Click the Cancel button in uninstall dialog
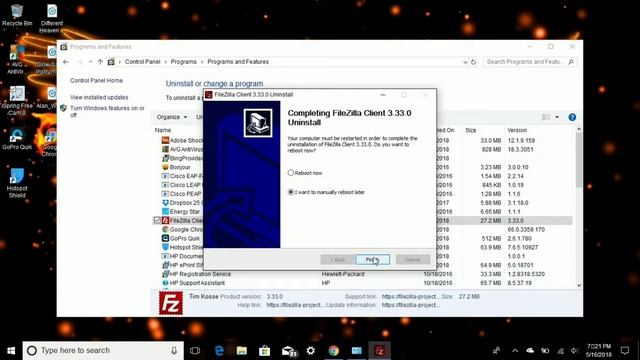The image size is (640, 360). 413,260
